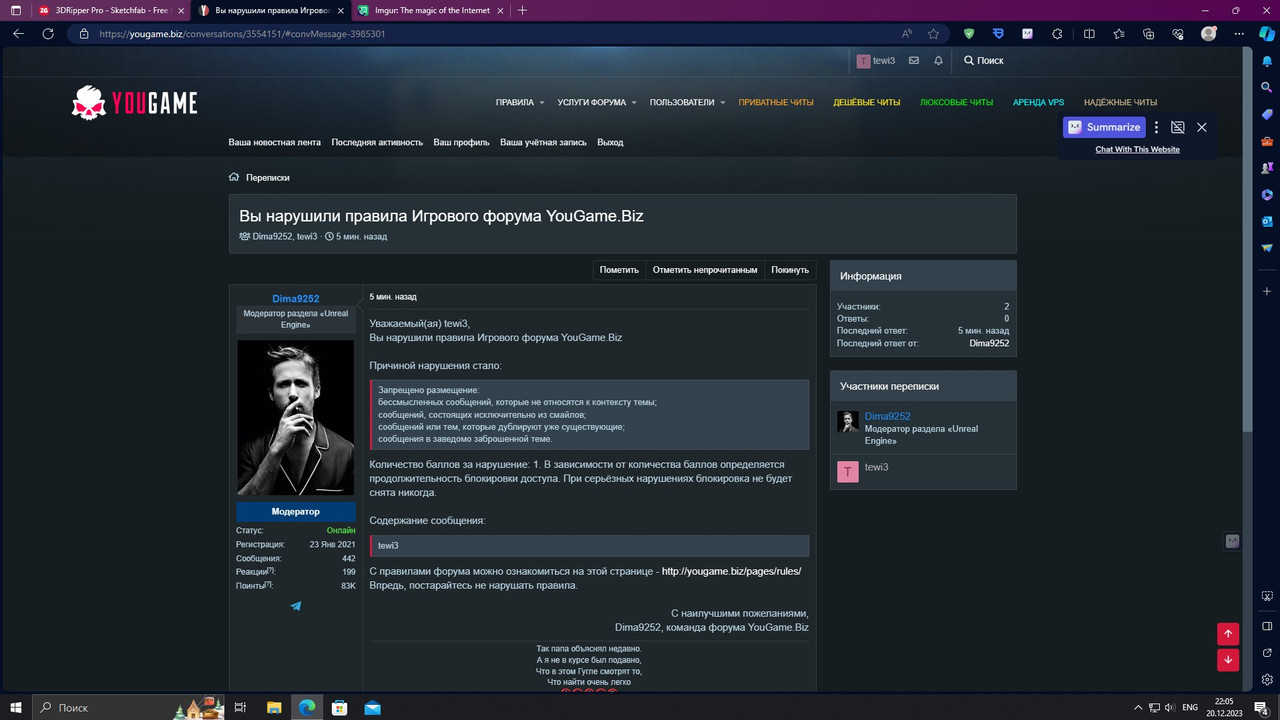The width and height of the screenshot is (1280, 720).
Task: Open the Переписки breadcrumb link
Action: coord(268,177)
